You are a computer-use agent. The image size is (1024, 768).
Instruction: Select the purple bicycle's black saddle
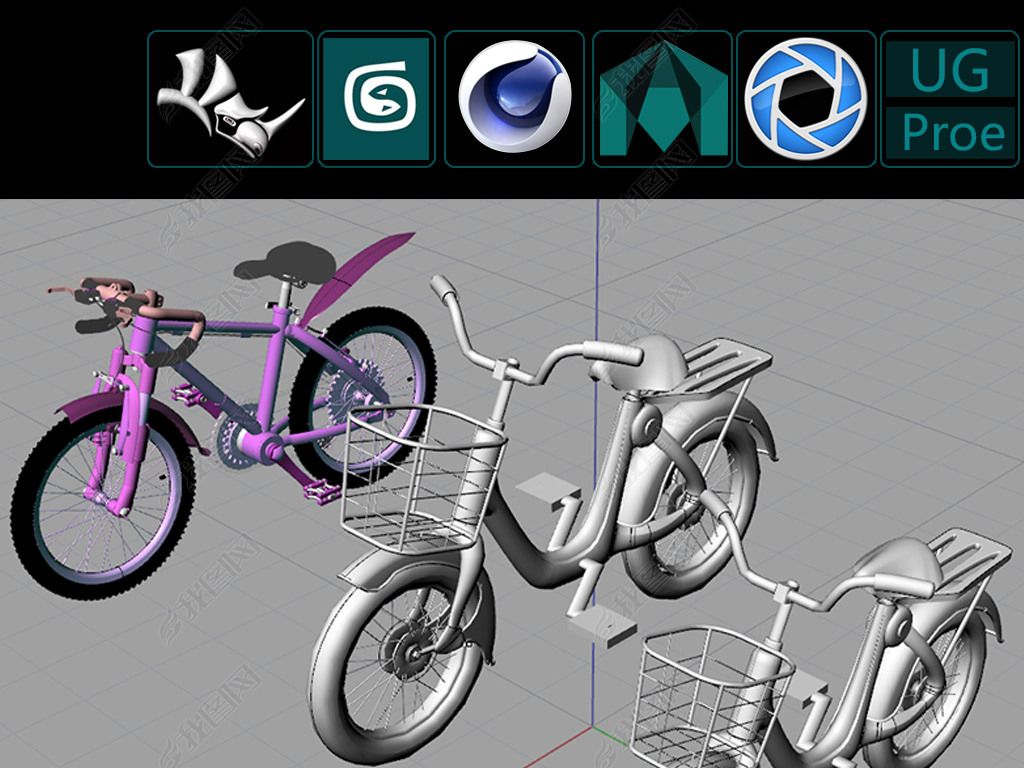point(285,262)
